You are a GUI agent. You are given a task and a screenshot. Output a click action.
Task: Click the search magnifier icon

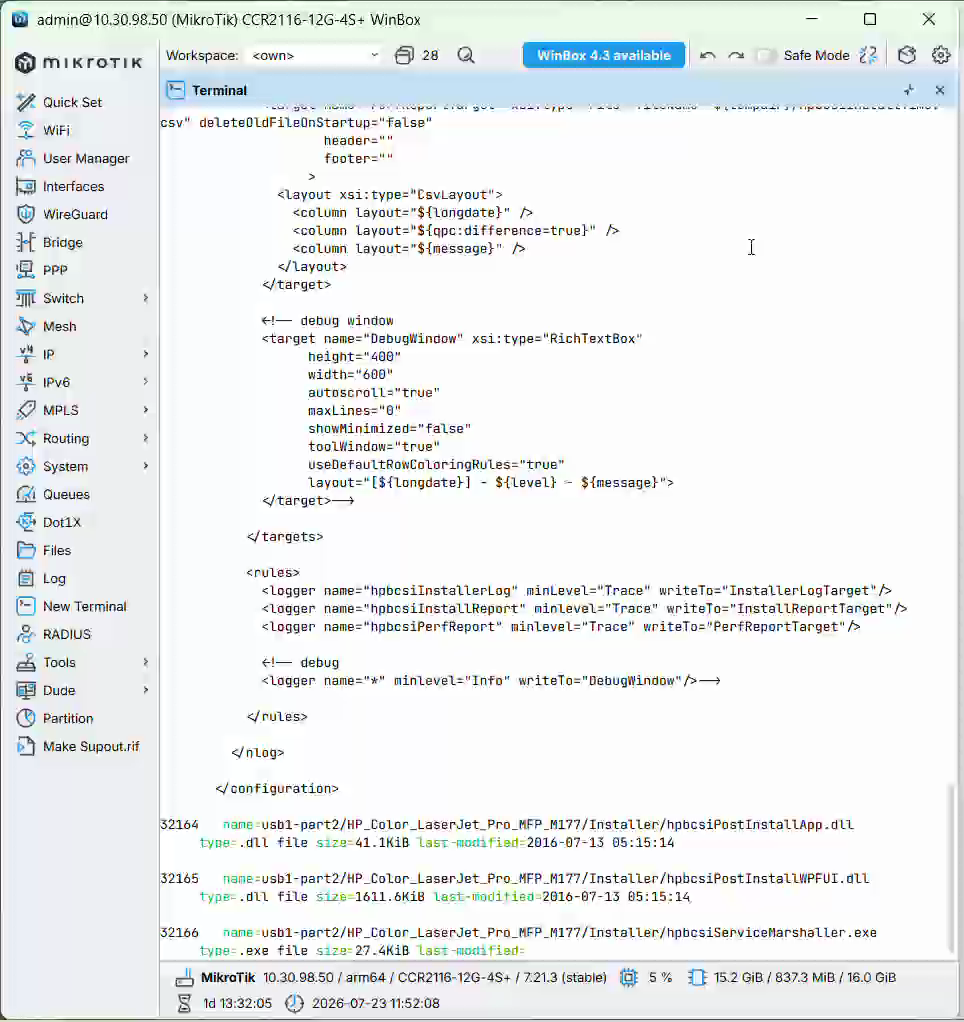coord(466,55)
